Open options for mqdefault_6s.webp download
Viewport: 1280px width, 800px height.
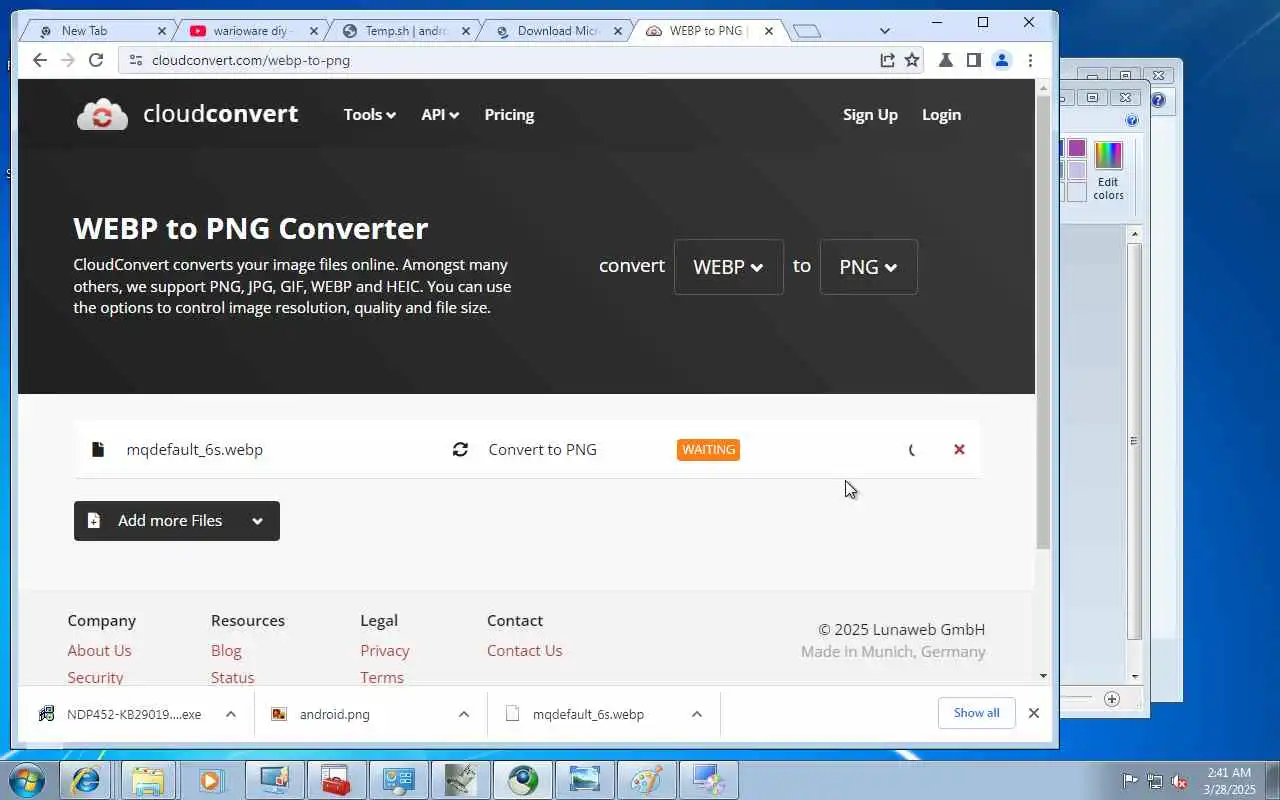pos(697,714)
